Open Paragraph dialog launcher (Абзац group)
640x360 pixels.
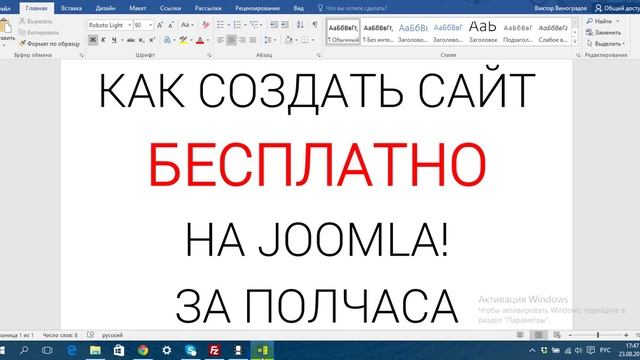pos(319,55)
